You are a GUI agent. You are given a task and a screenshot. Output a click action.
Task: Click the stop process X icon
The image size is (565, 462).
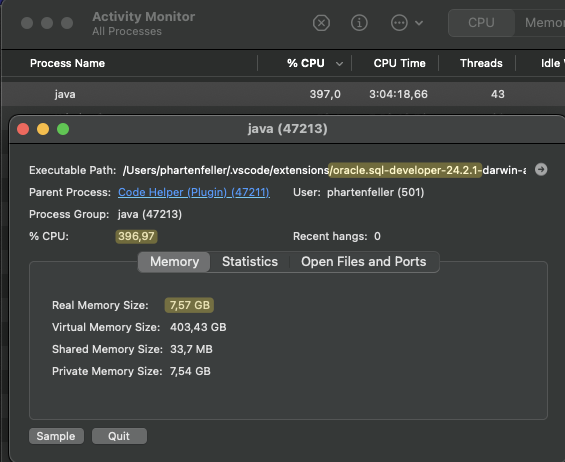coord(321,23)
